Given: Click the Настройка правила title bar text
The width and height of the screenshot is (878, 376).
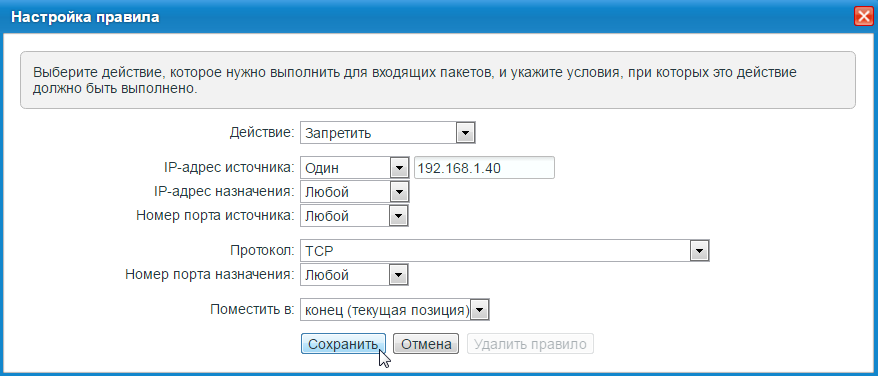Looking at the screenshot, I should [86, 17].
